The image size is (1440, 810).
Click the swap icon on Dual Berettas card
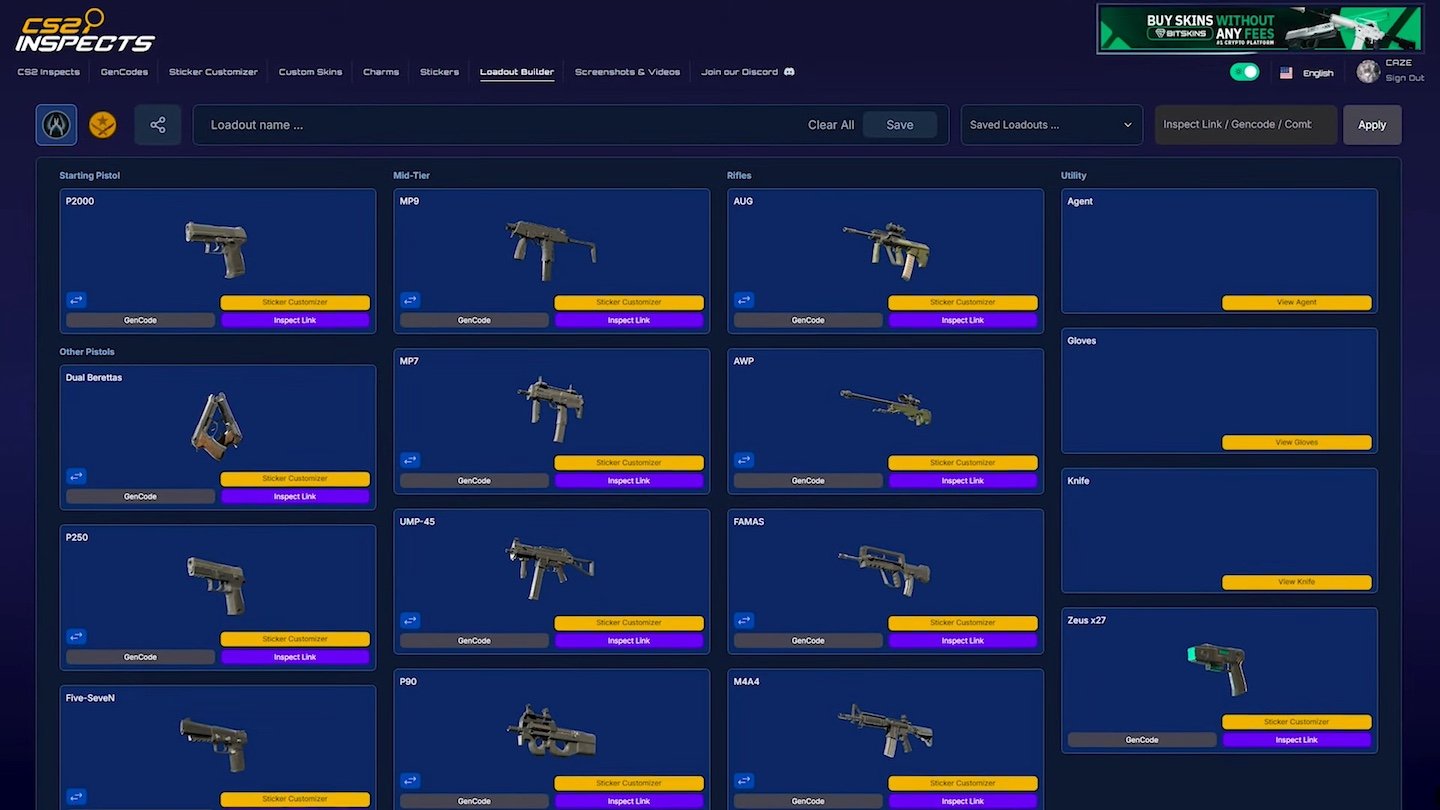point(77,476)
